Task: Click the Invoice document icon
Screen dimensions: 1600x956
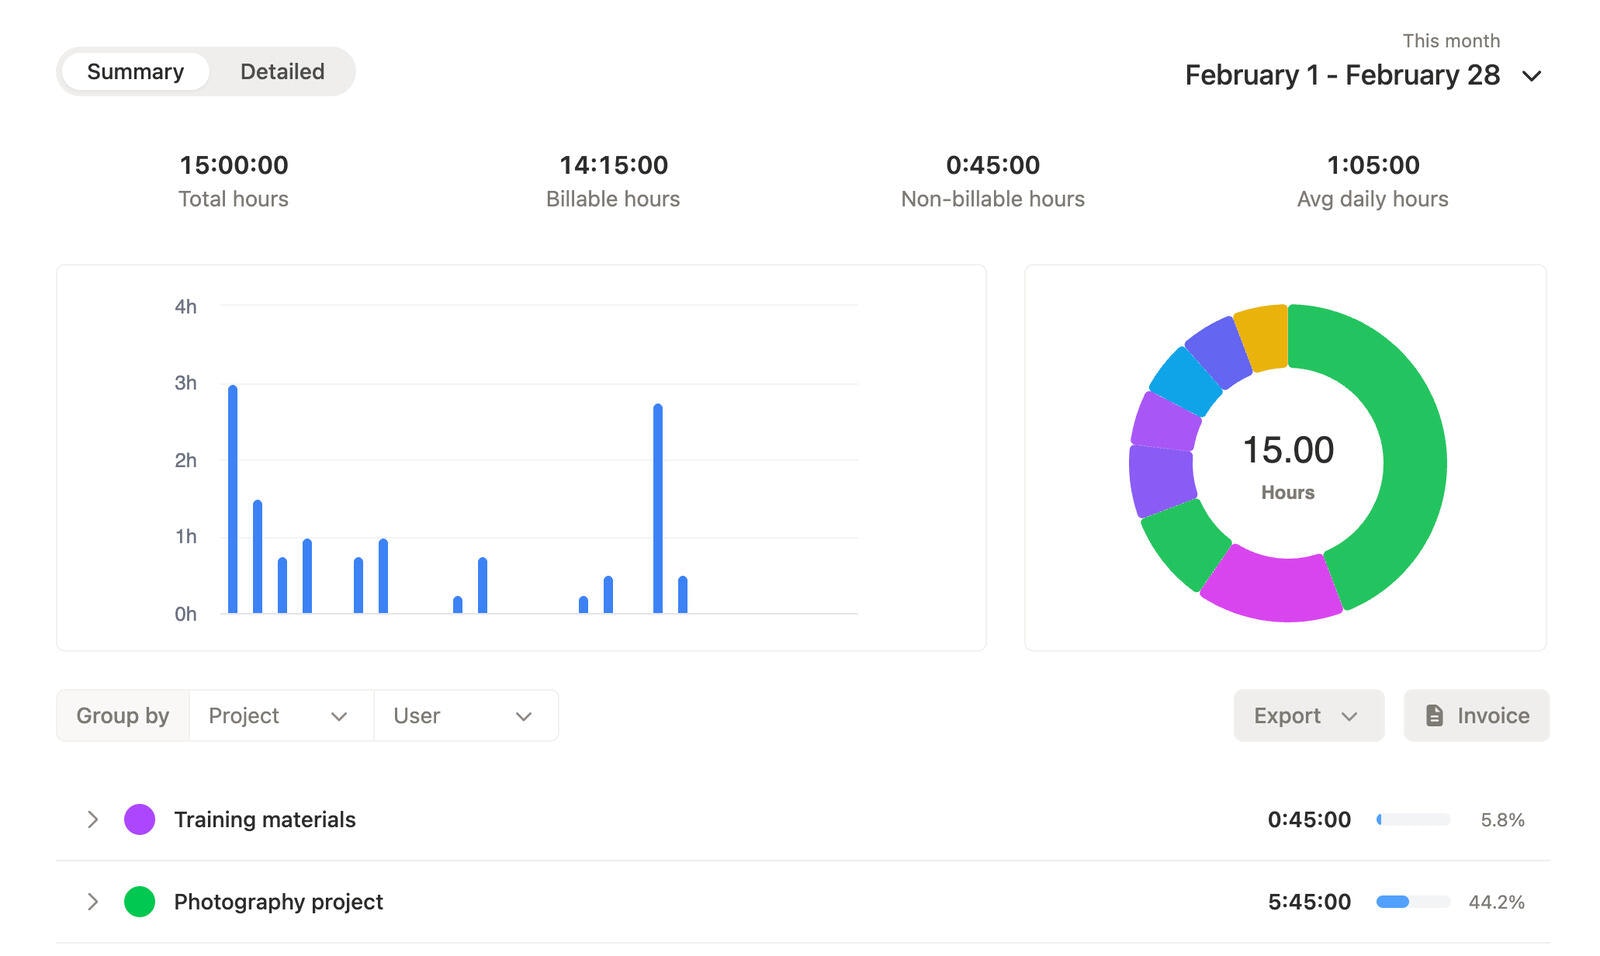Action: point(1434,715)
